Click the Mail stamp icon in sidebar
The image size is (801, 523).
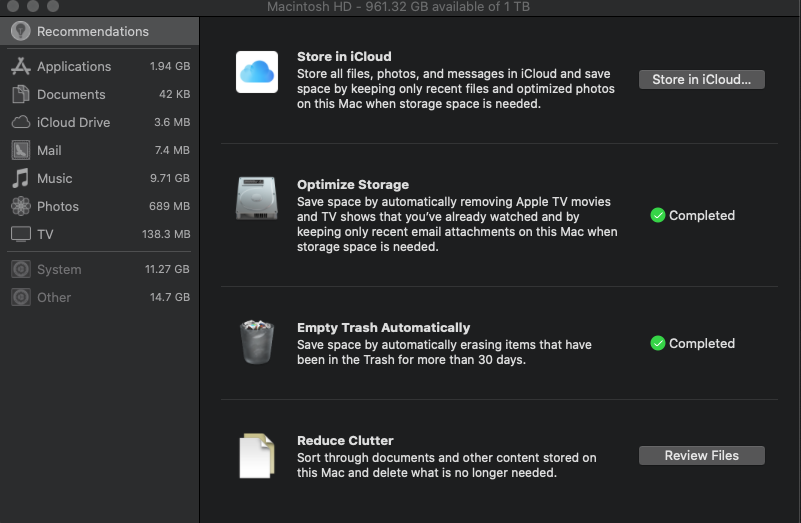(x=20, y=150)
